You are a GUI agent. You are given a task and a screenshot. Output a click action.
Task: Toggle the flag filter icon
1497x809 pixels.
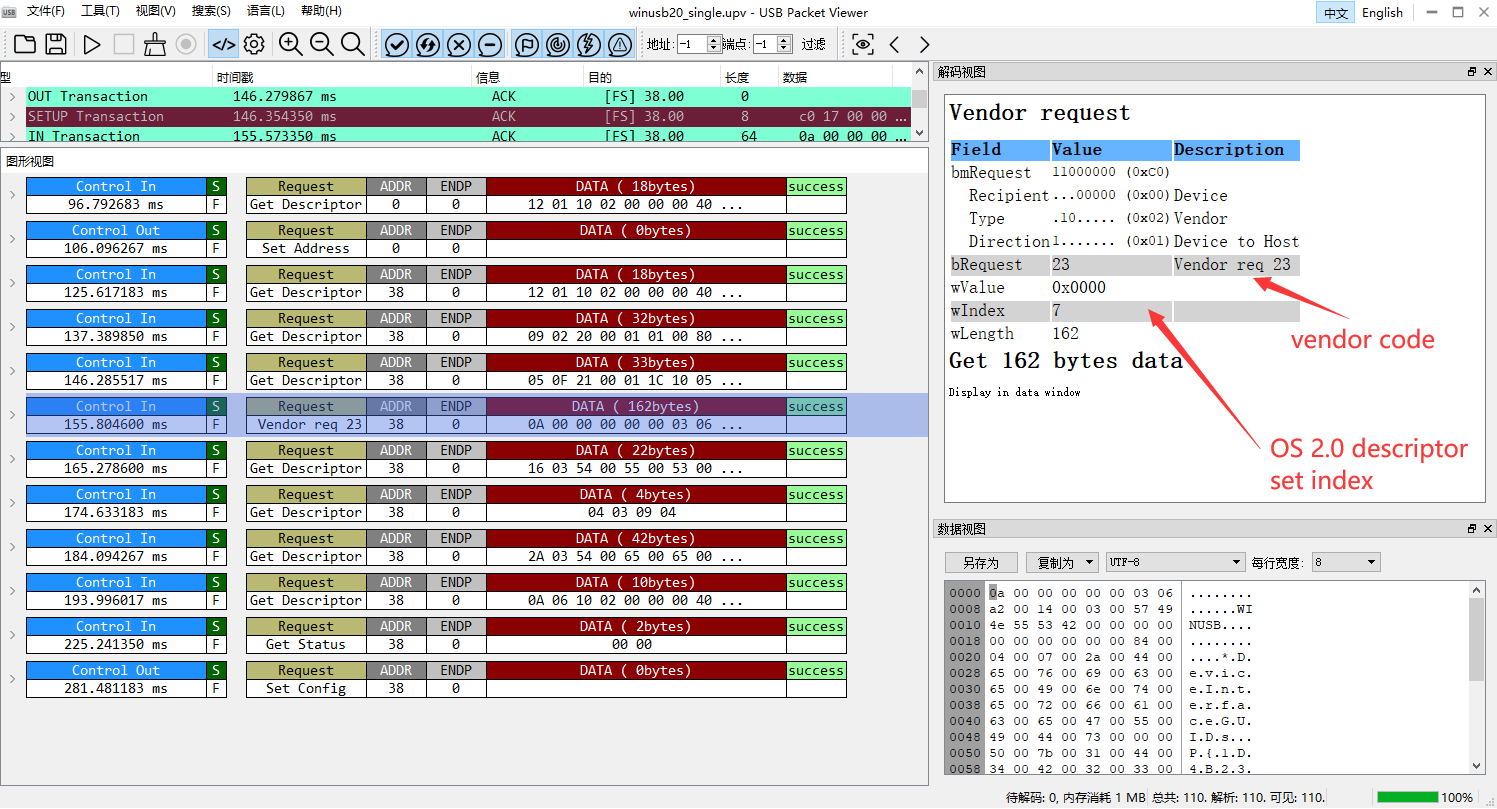[527, 44]
